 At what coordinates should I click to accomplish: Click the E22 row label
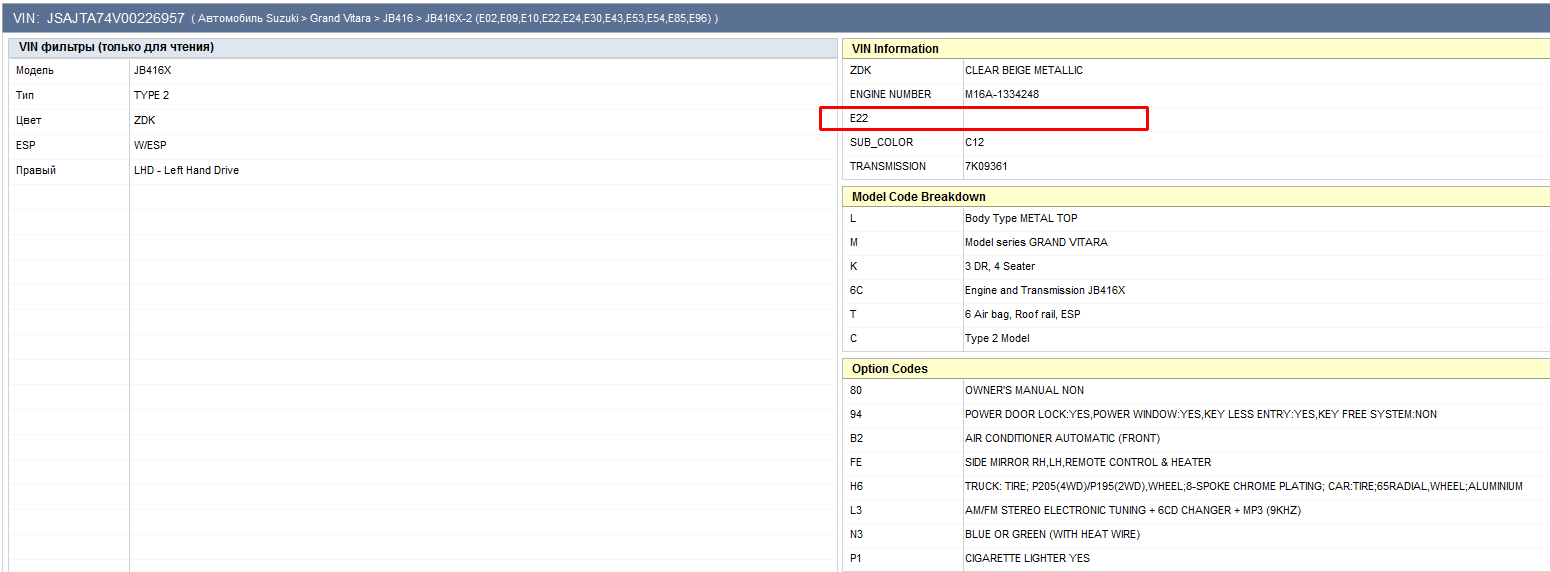859,119
